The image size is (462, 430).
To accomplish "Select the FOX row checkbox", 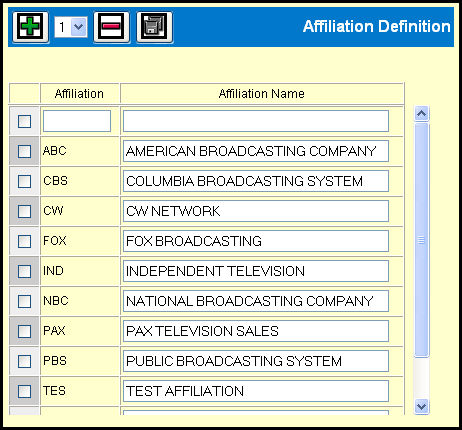I will (x=24, y=241).
